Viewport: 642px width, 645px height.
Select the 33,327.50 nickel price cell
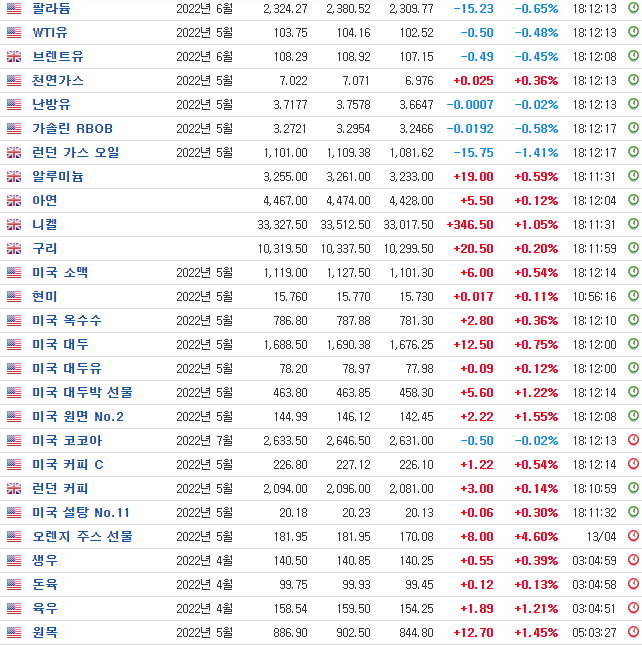pyautogui.click(x=282, y=225)
